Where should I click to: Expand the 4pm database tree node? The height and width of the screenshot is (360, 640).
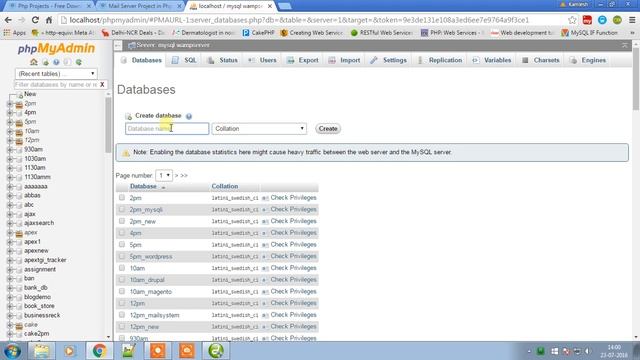10,113
